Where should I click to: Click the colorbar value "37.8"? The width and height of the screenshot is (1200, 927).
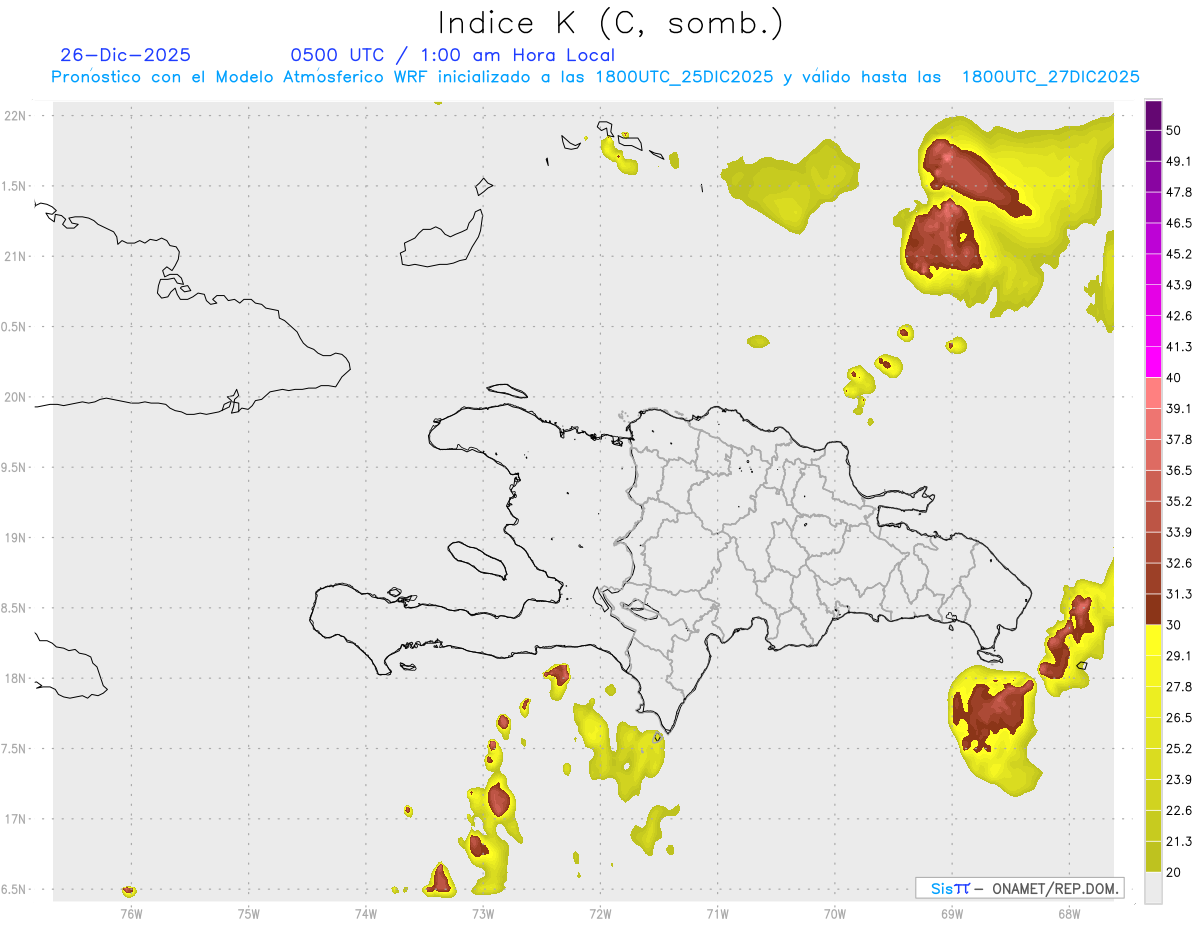[x=1180, y=439]
